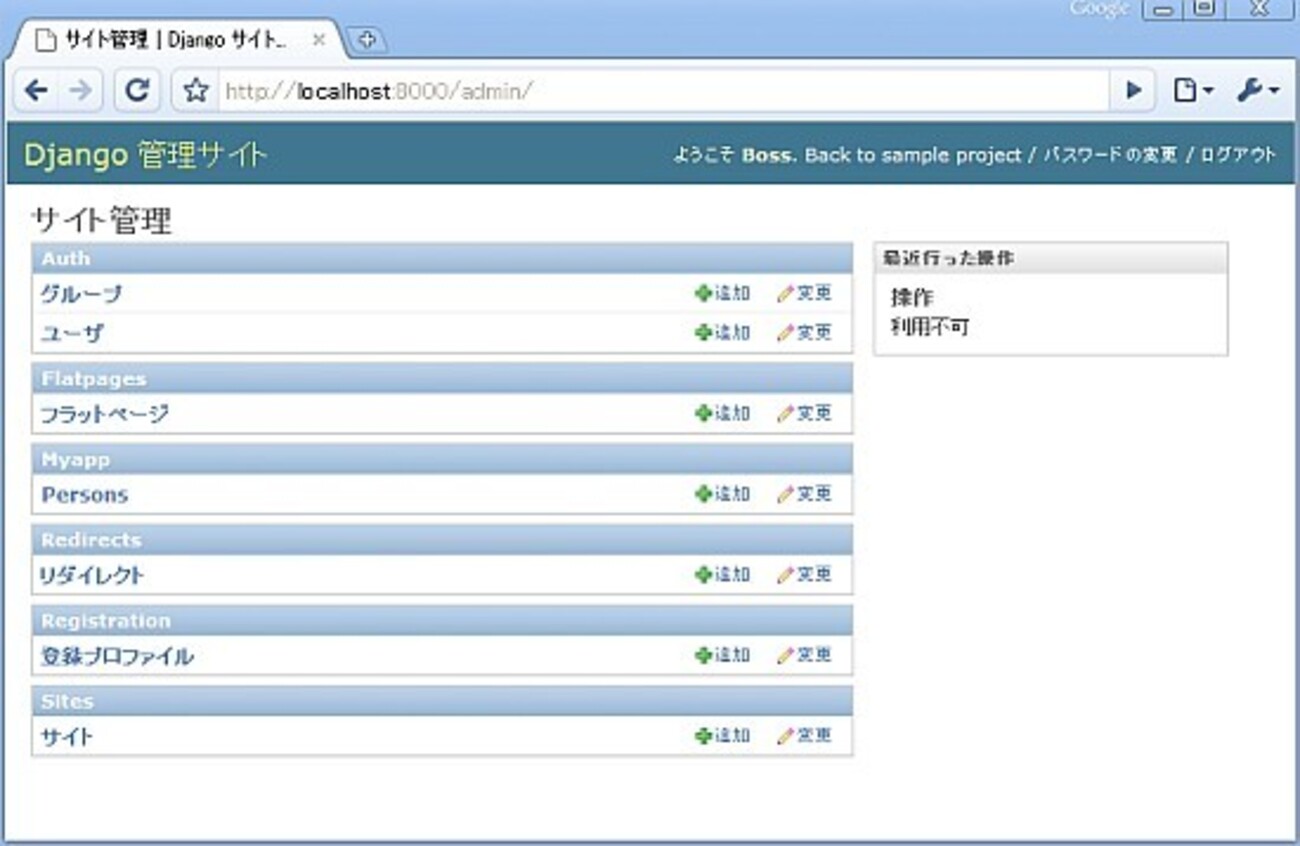
Task: Click the pencil edit icon for Persons
Action: pyautogui.click(x=785, y=493)
